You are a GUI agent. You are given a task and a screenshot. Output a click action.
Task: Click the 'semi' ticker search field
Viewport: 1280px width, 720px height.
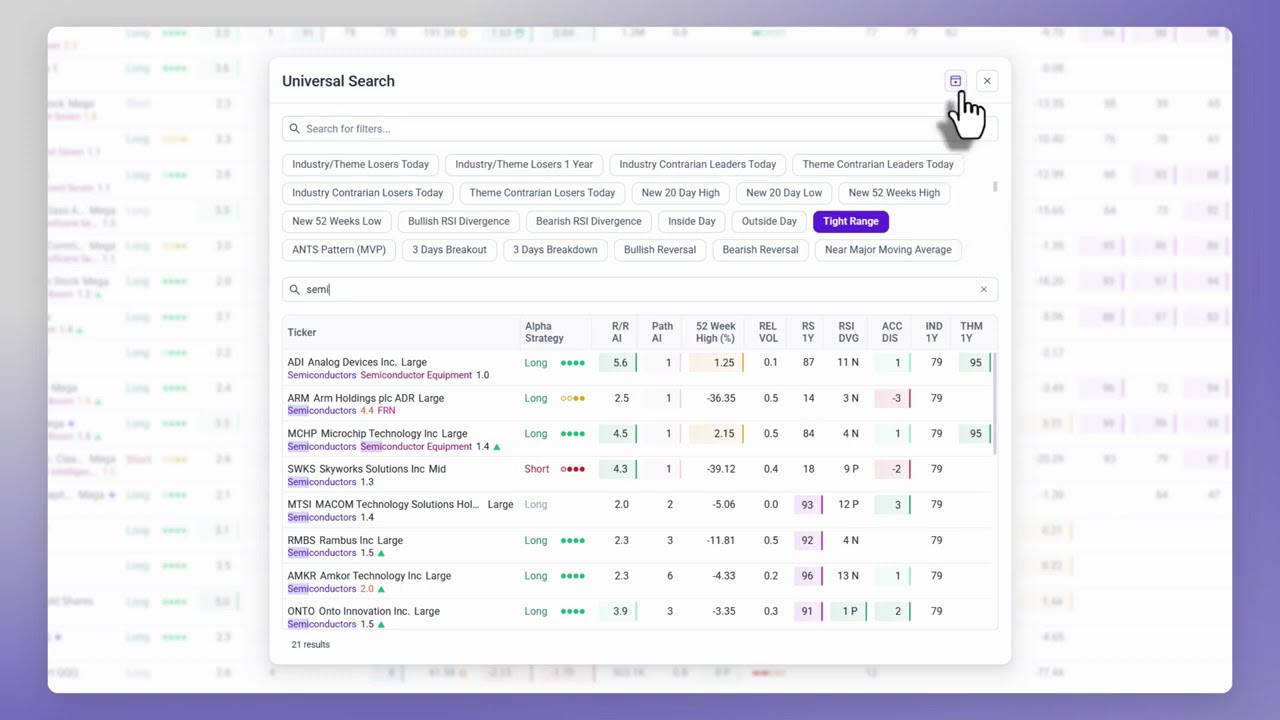[x=640, y=289]
